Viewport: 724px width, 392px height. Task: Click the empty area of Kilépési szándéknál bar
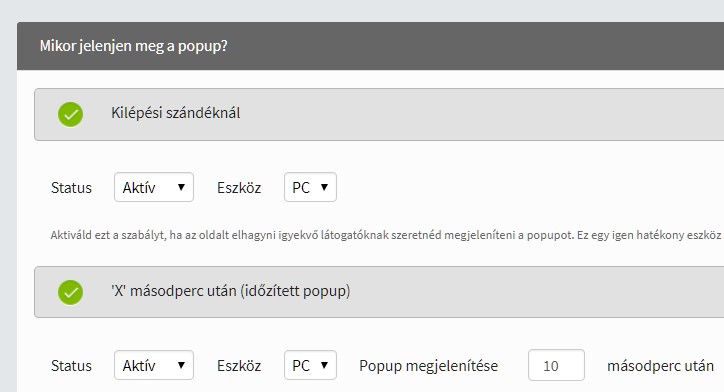coord(485,115)
